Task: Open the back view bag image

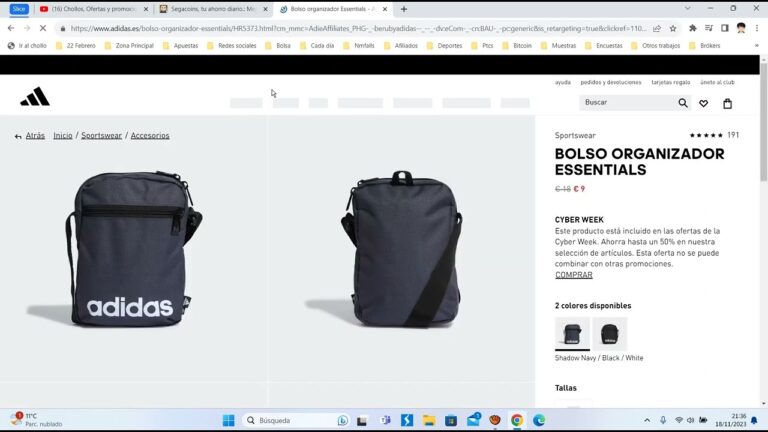Action: tap(402, 249)
